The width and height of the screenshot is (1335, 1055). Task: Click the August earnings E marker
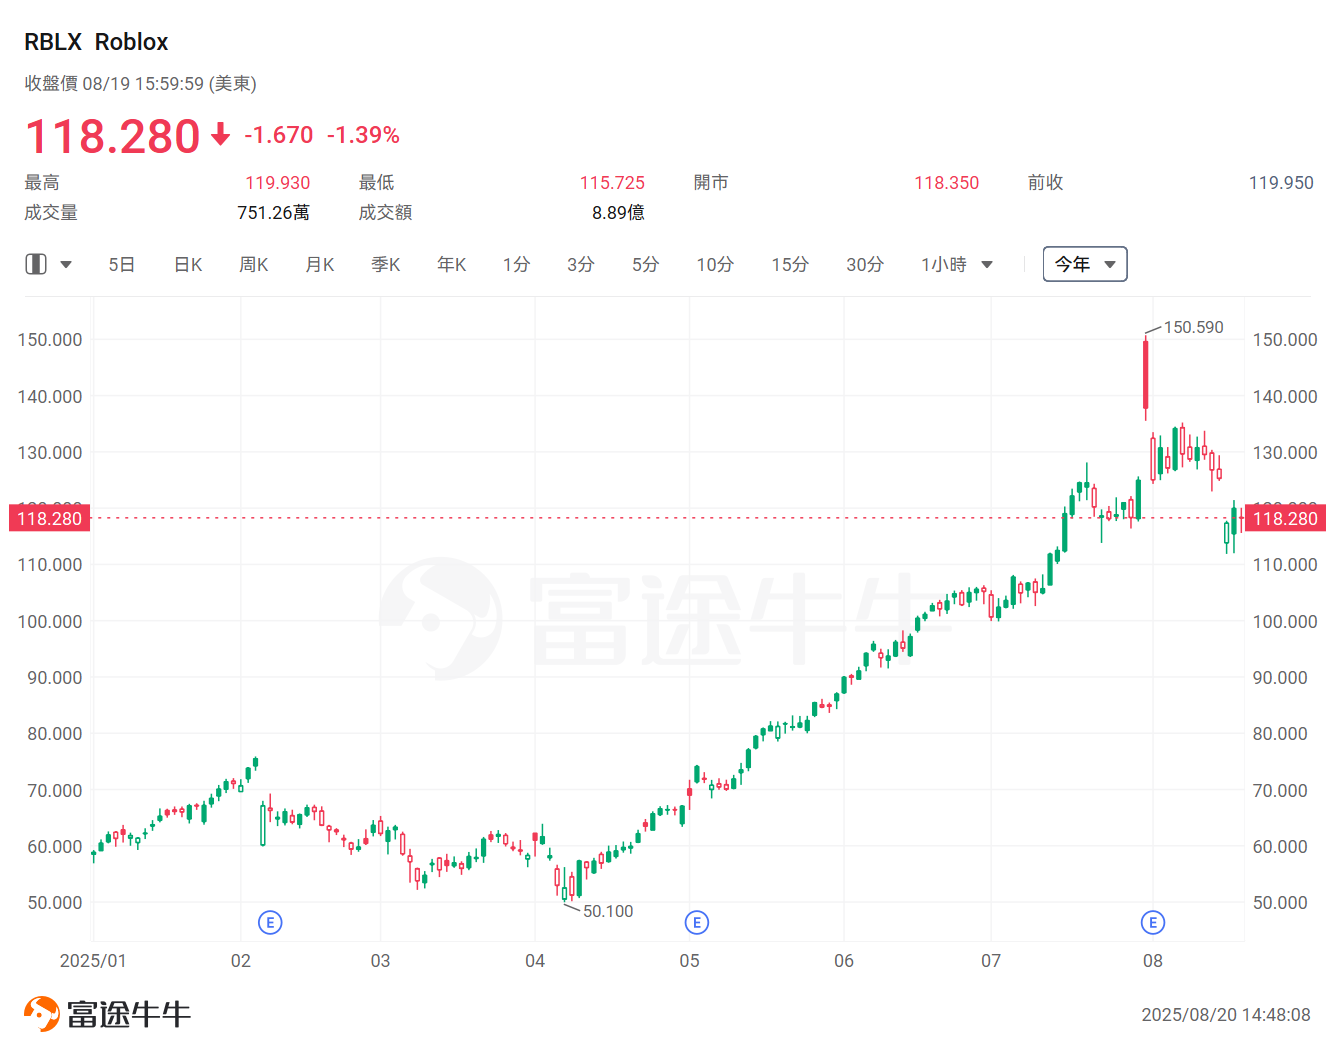pyautogui.click(x=1153, y=922)
